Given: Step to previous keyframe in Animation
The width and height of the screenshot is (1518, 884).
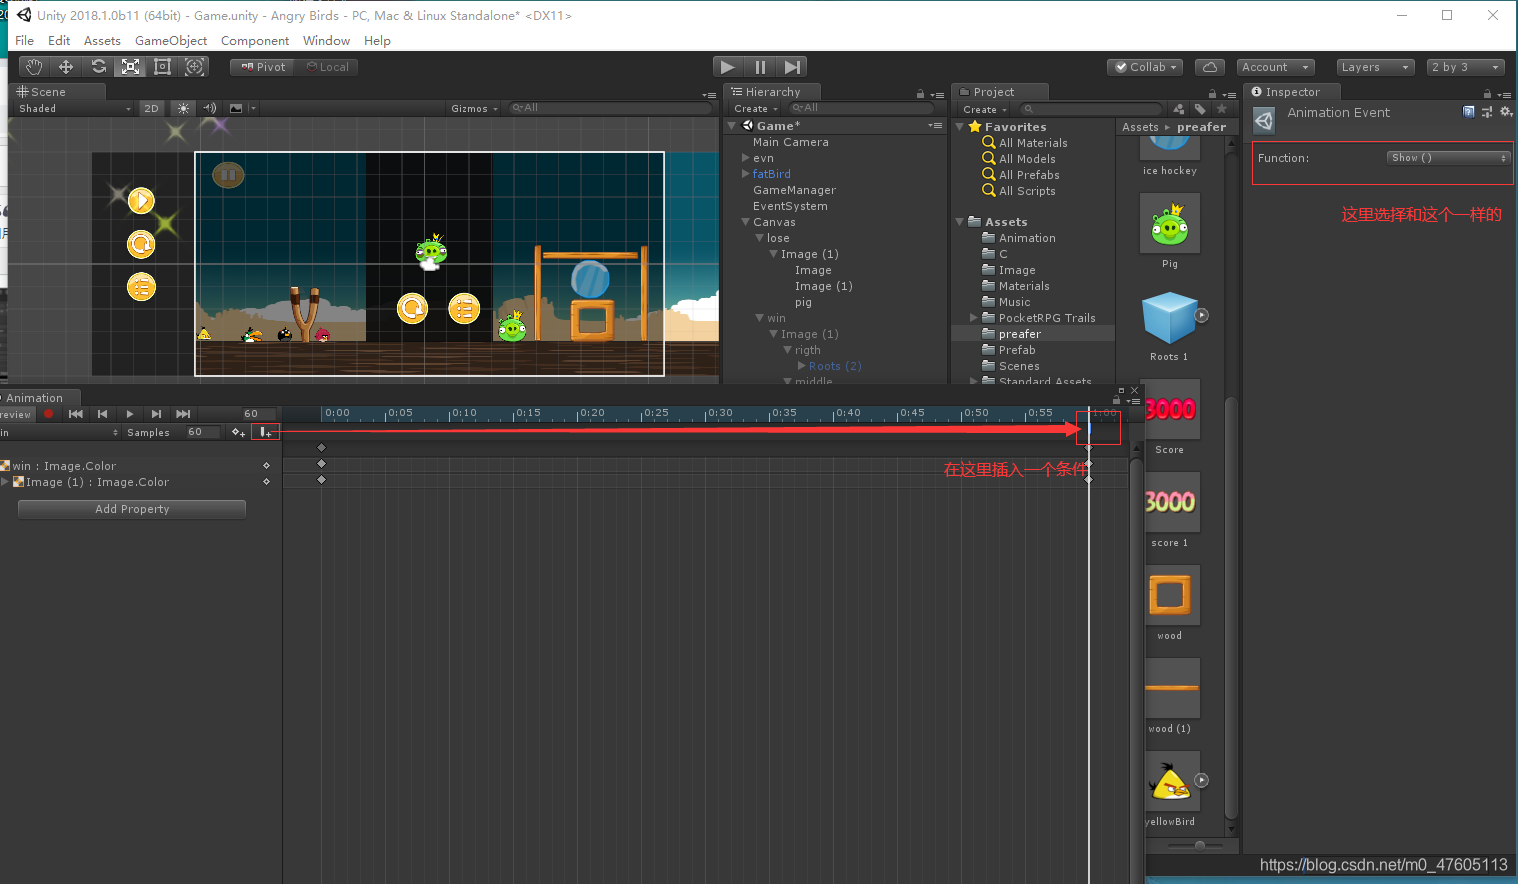Looking at the screenshot, I should point(102,414).
